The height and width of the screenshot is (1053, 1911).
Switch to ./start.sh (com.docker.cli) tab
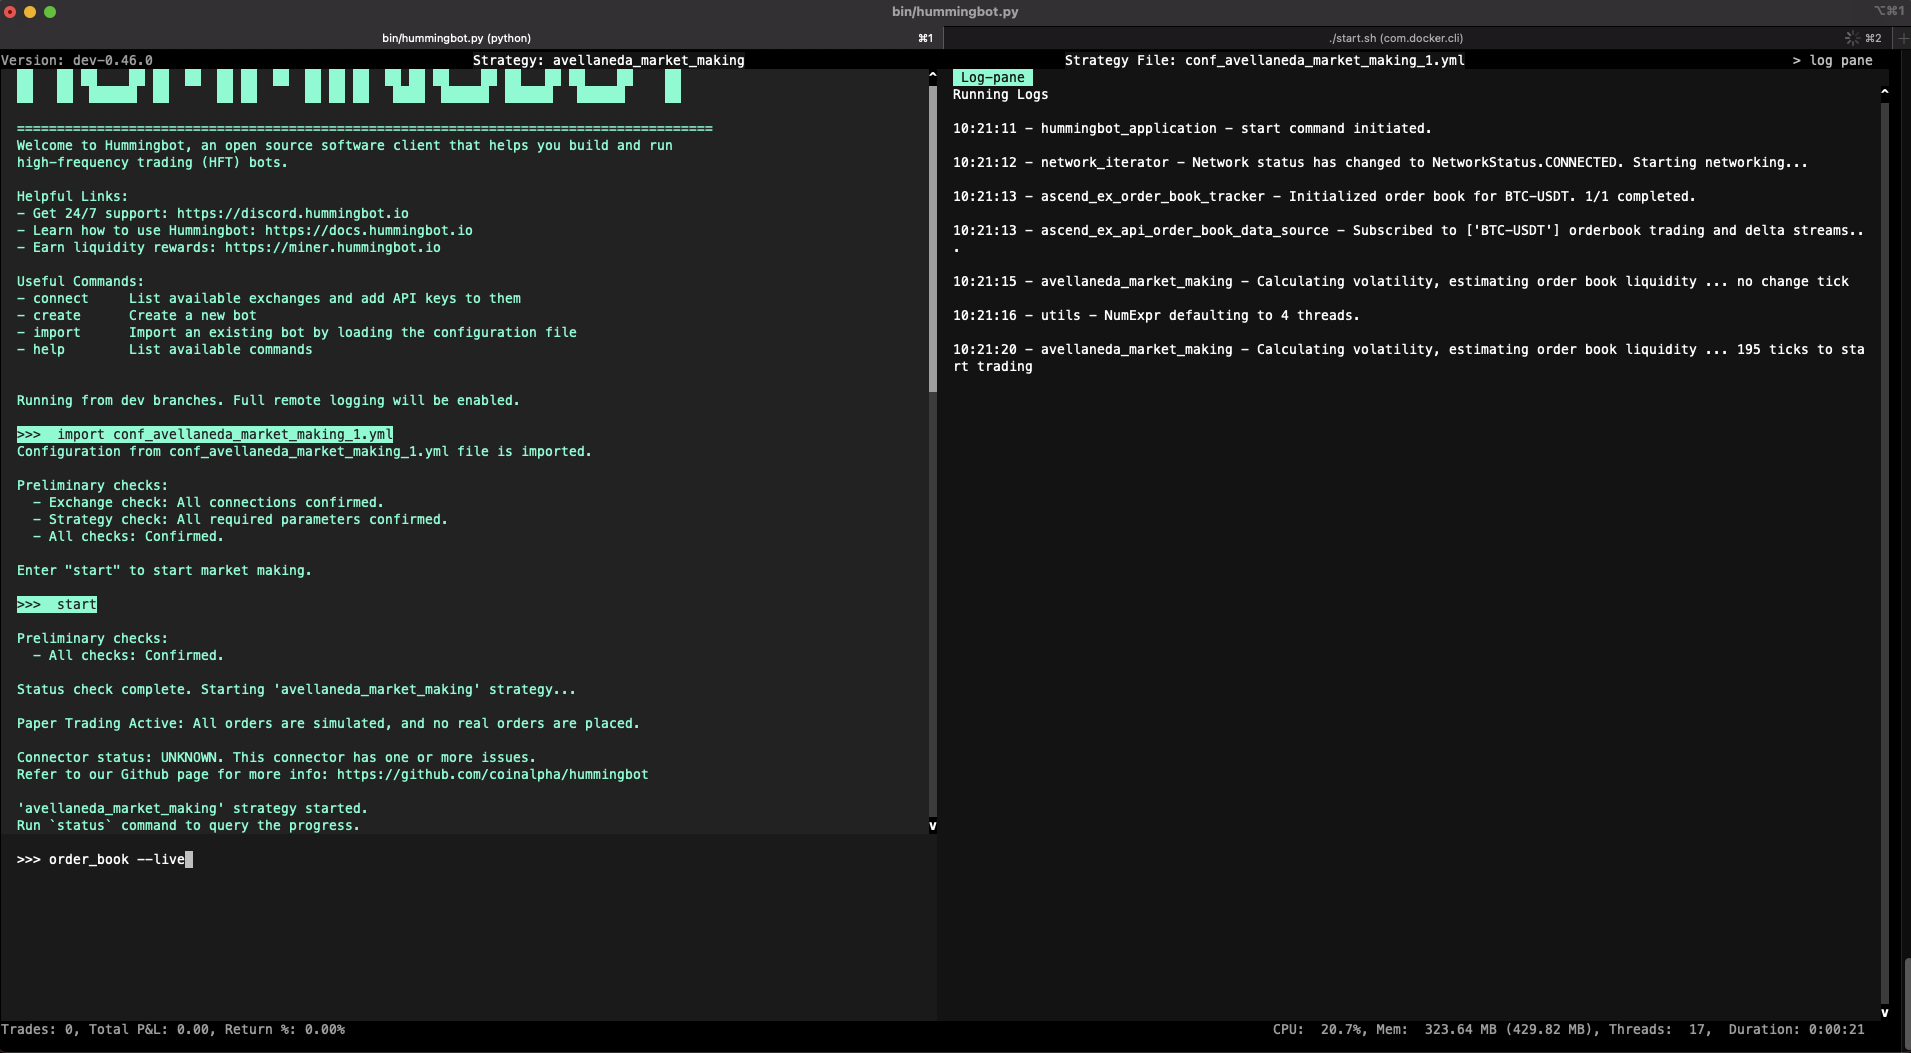point(1396,38)
